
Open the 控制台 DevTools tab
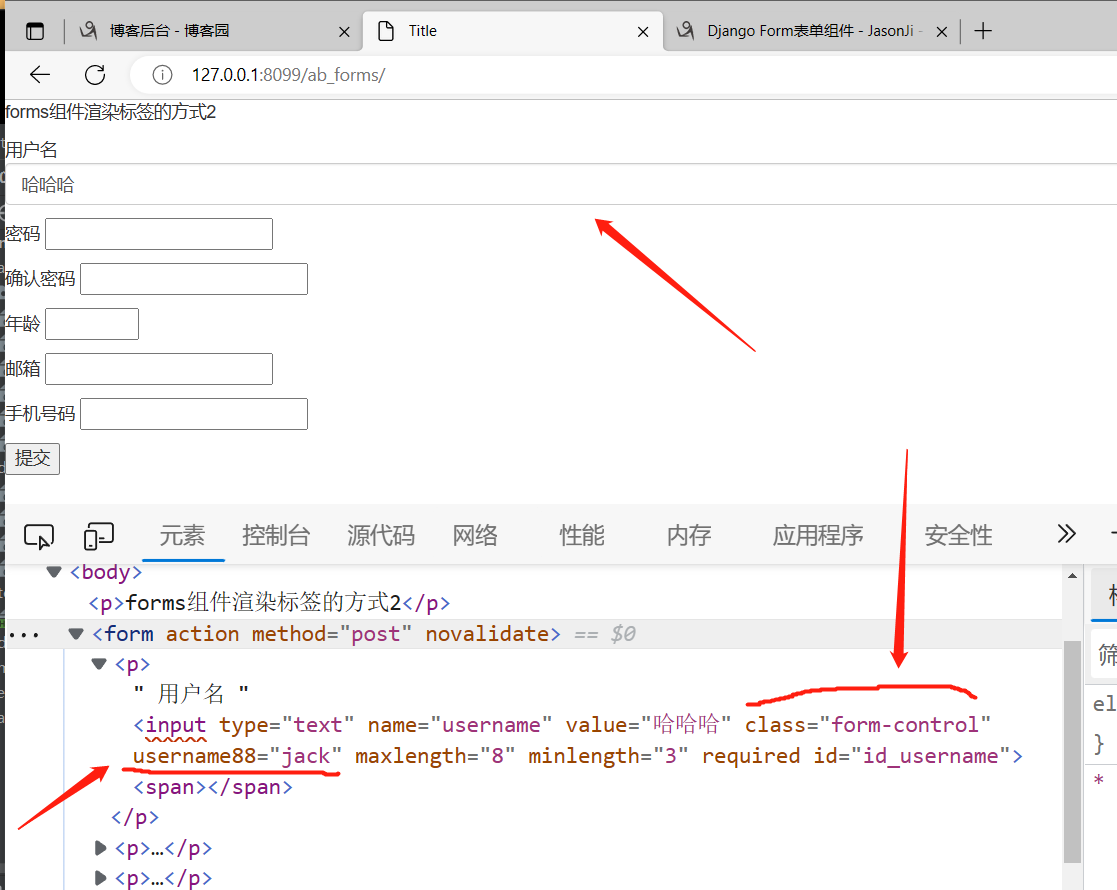click(x=276, y=535)
